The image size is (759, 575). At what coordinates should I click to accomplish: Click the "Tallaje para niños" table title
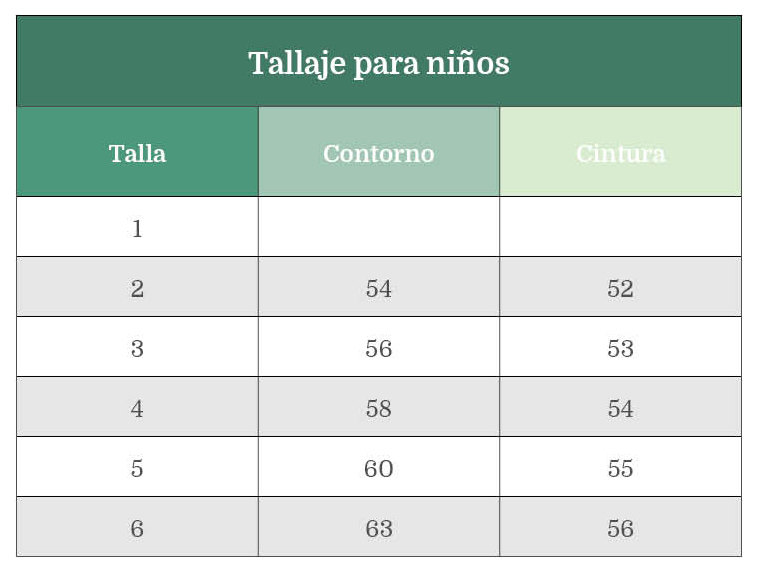(x=378, y=63)
